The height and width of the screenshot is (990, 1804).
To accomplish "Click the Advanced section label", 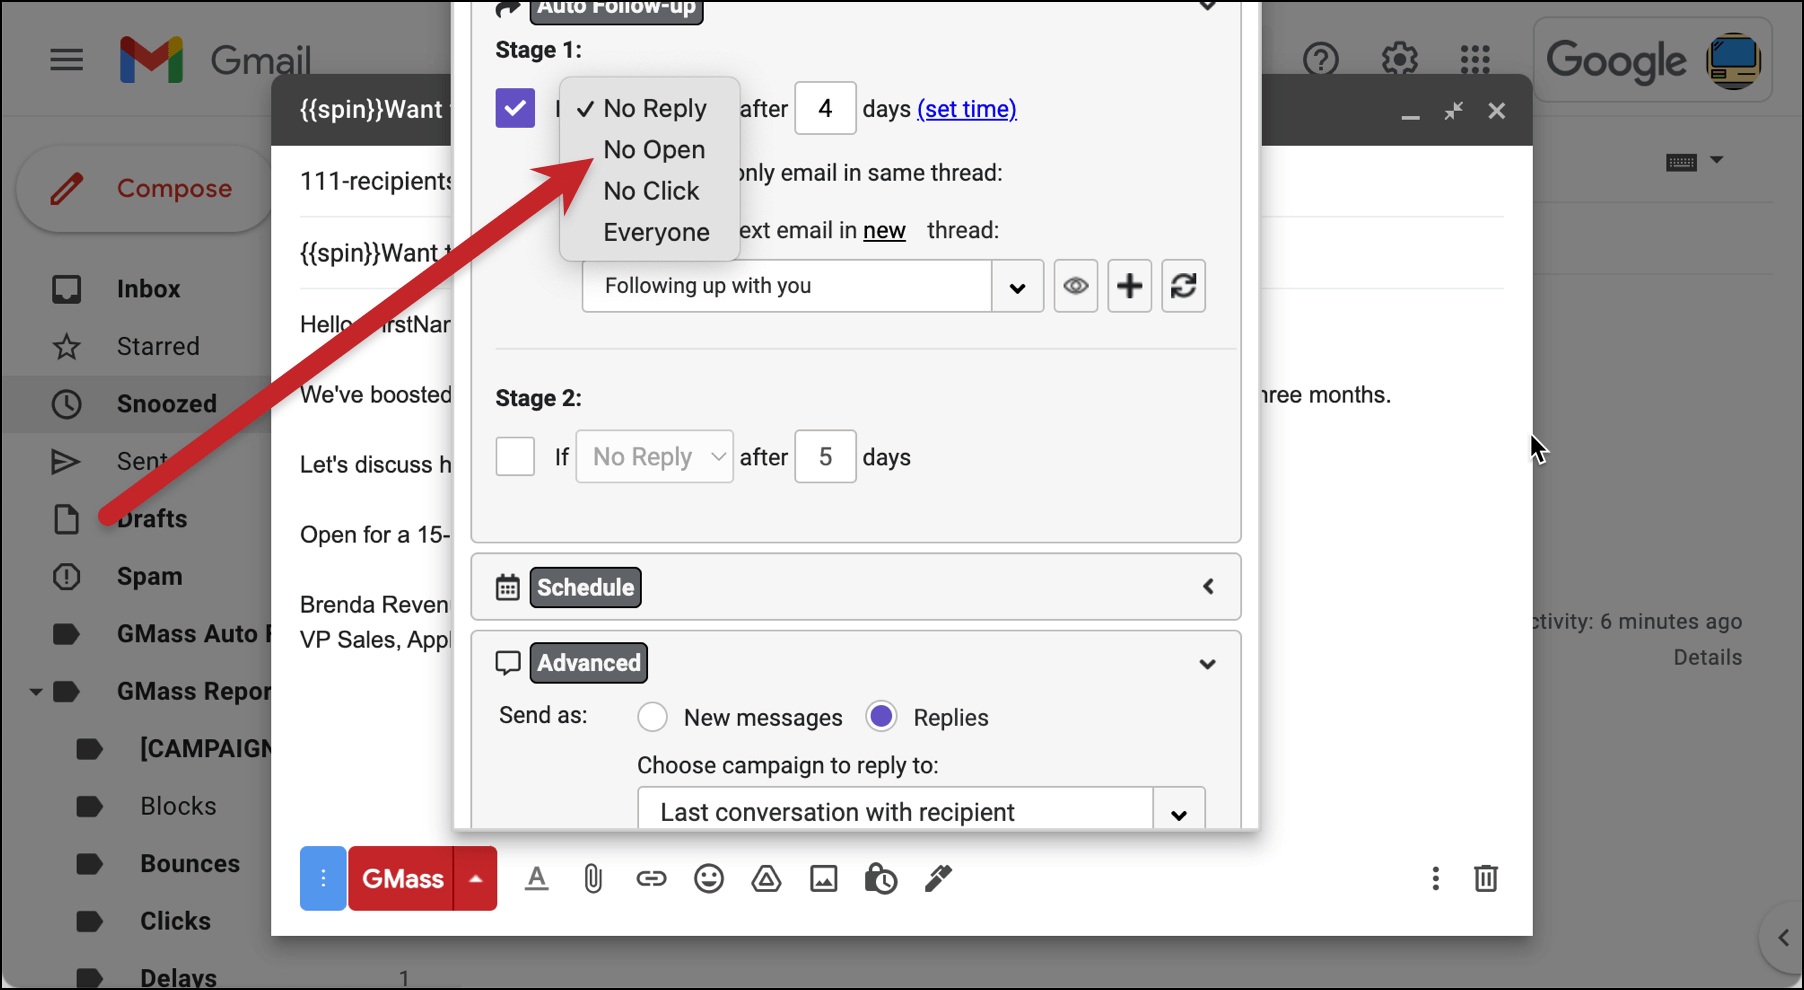I will [x=589, y=663].
